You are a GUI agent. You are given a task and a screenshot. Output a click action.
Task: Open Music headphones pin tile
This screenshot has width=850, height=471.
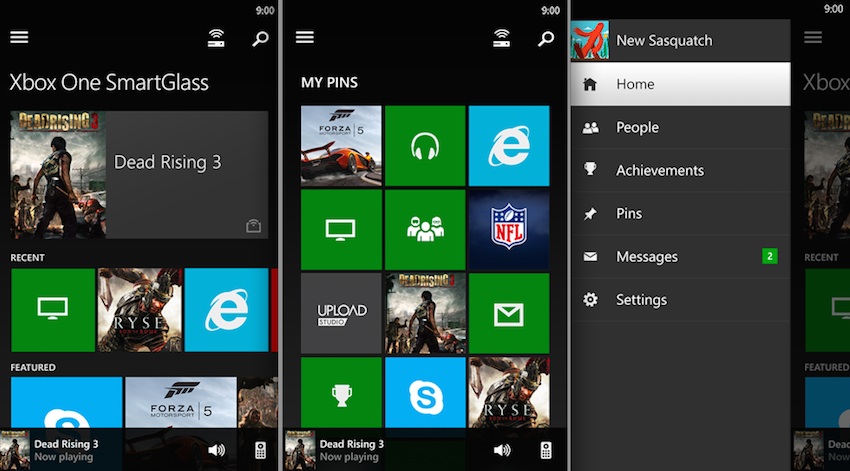click(425, 146)
